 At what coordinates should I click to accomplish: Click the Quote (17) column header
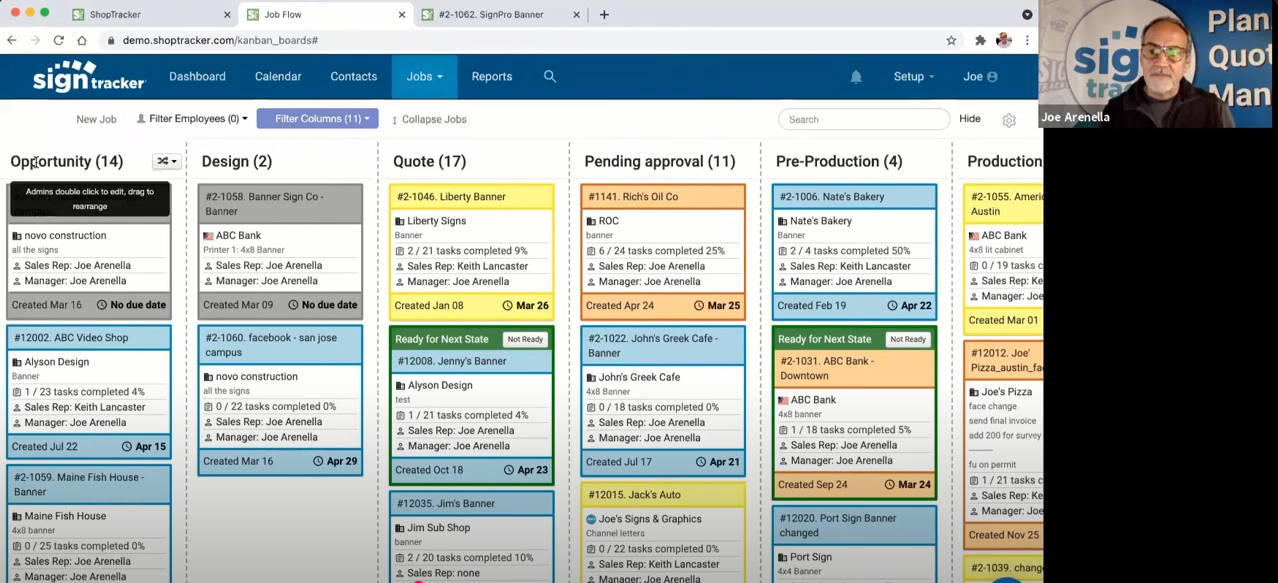(429, 161)
